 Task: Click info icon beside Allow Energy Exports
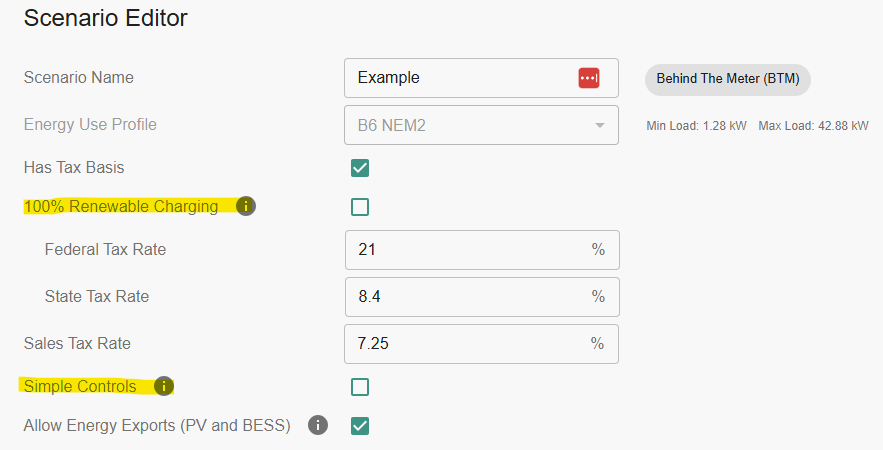[318, 426]
